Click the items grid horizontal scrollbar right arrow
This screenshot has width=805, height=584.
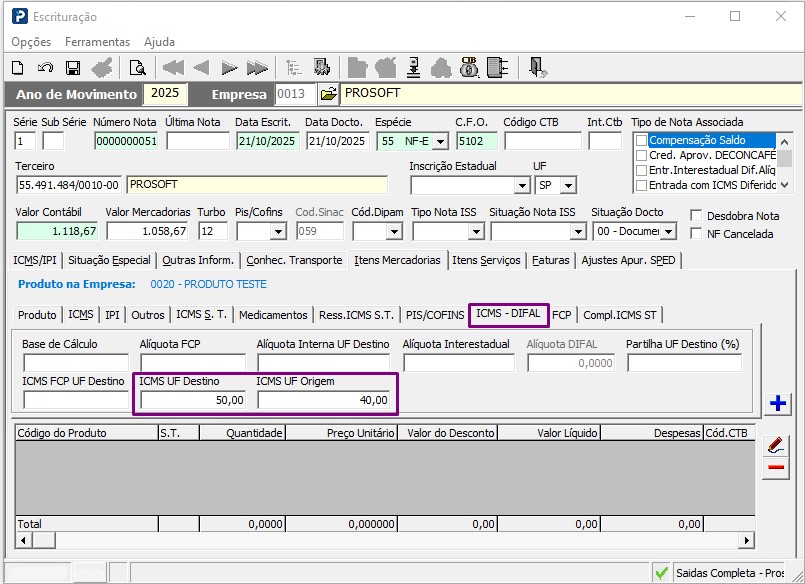[x=746, y=540]
